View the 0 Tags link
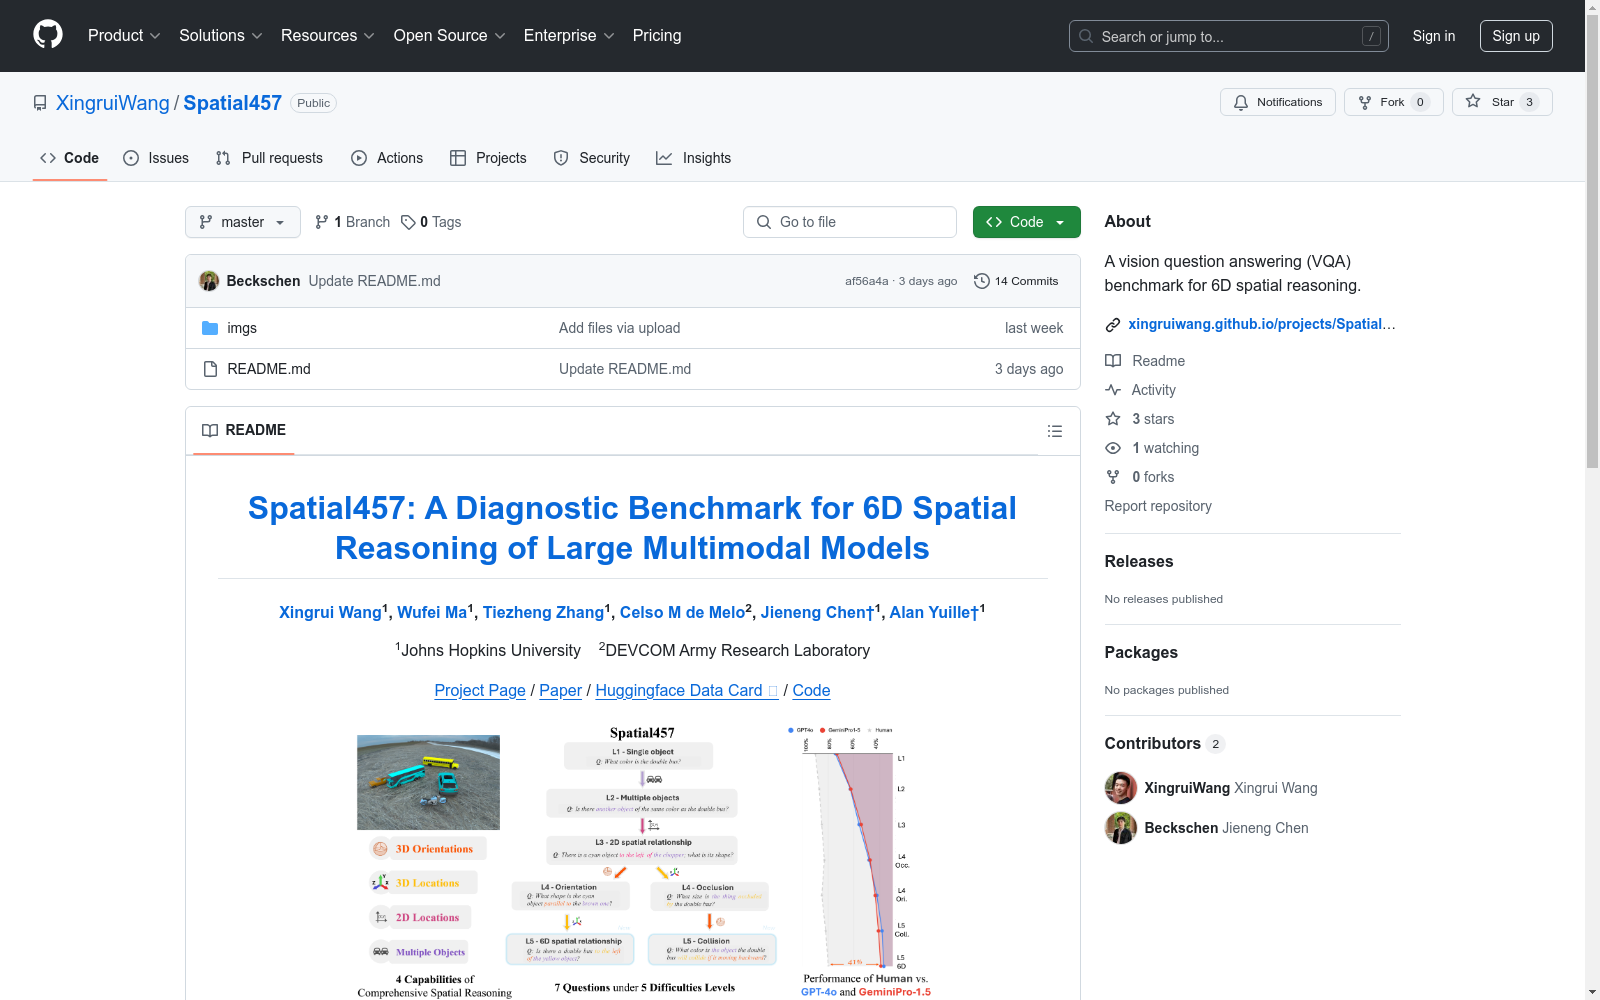1600x1000 pixels. coord(431,222)
